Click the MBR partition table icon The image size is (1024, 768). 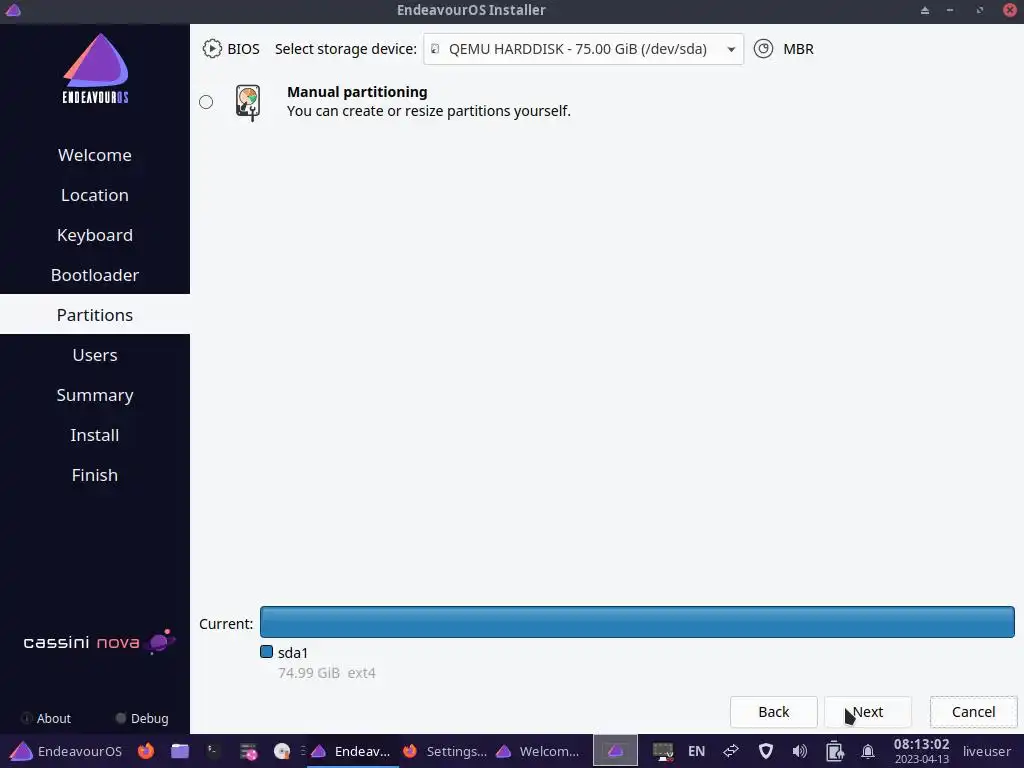pos(763,49)
